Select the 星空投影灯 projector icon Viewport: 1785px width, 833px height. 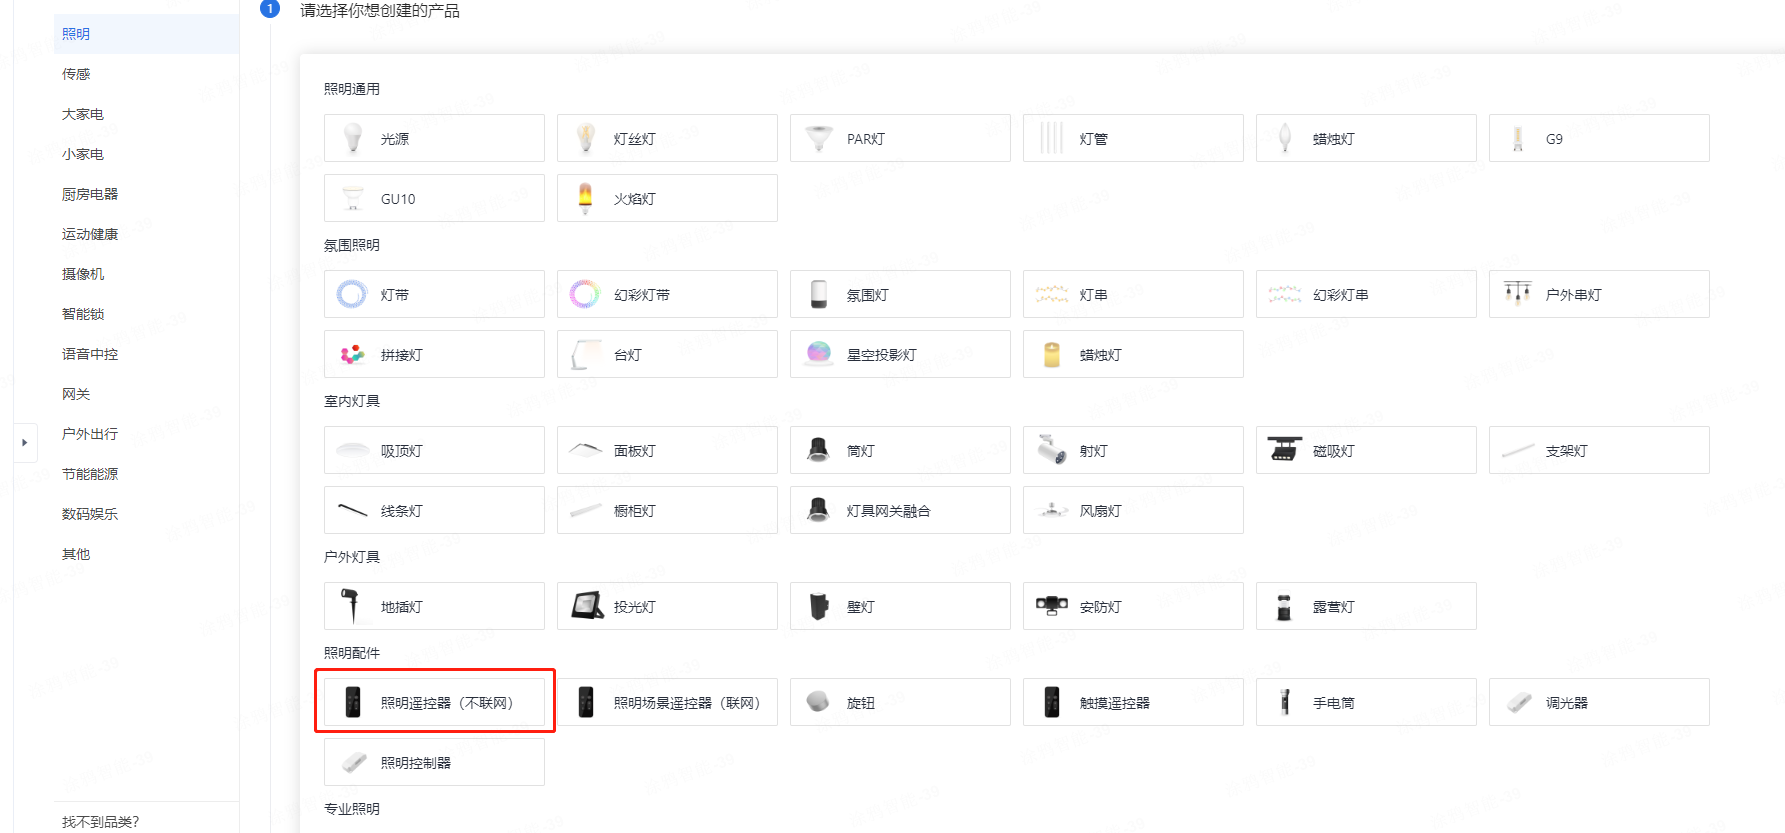tap(819, 353)
